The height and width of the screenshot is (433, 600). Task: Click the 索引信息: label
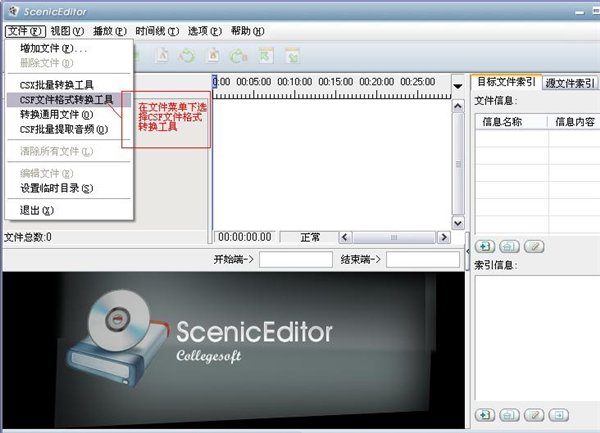496,265
